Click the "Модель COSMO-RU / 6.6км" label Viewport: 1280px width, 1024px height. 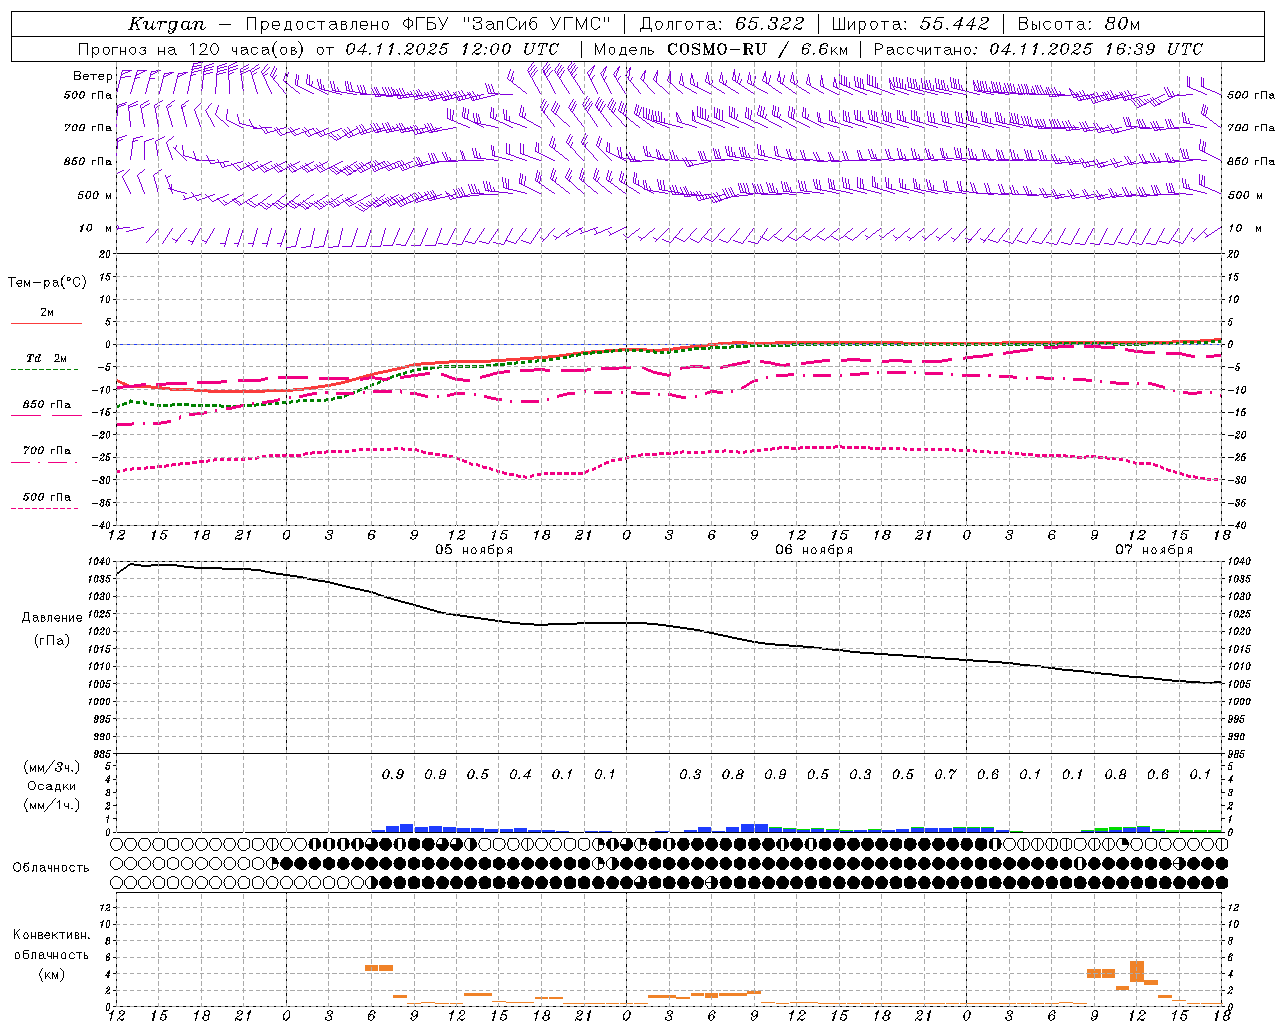point(721,49)
